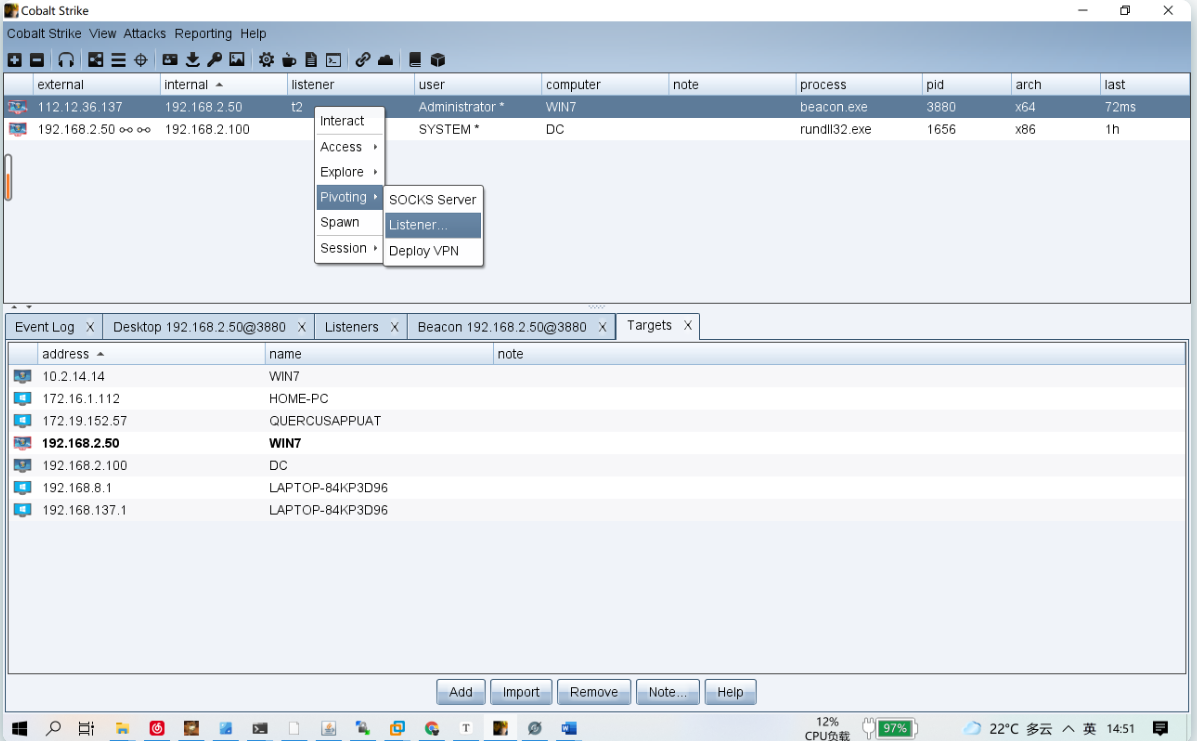Click the Help button below targets
This screenshot has height=741, width=1197.
coord(730,692)
